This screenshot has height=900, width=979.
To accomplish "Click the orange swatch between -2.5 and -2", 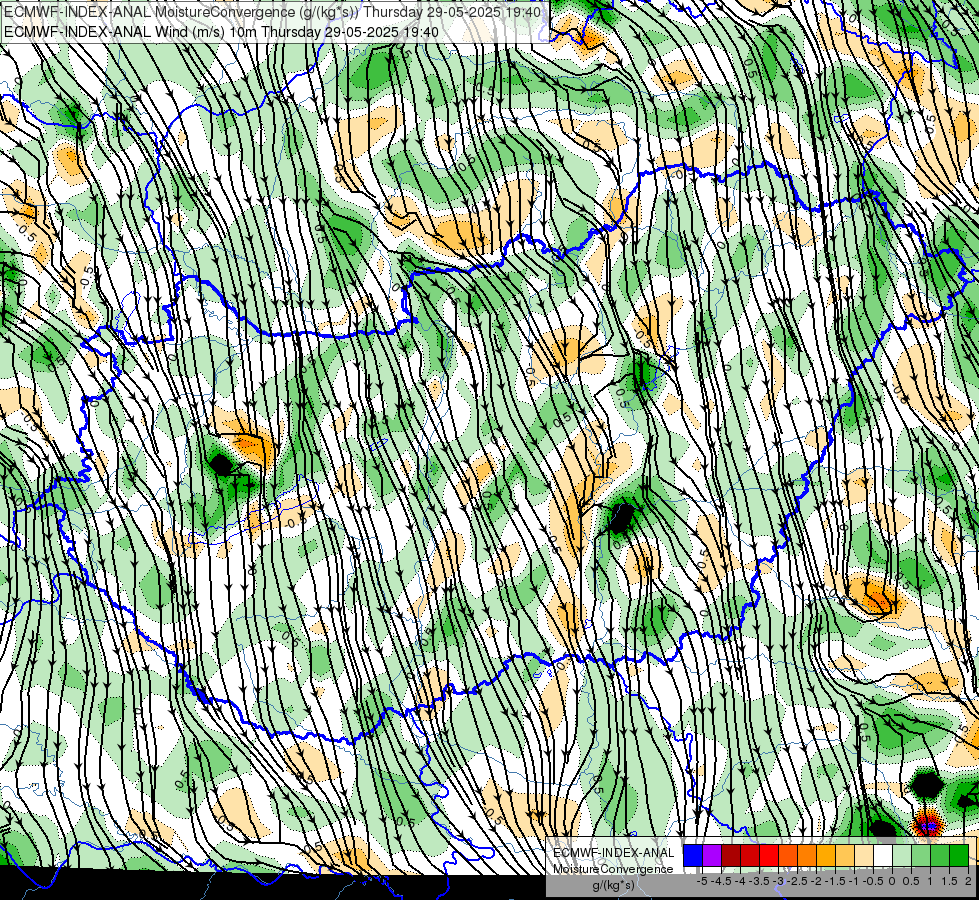I will 807,856.
